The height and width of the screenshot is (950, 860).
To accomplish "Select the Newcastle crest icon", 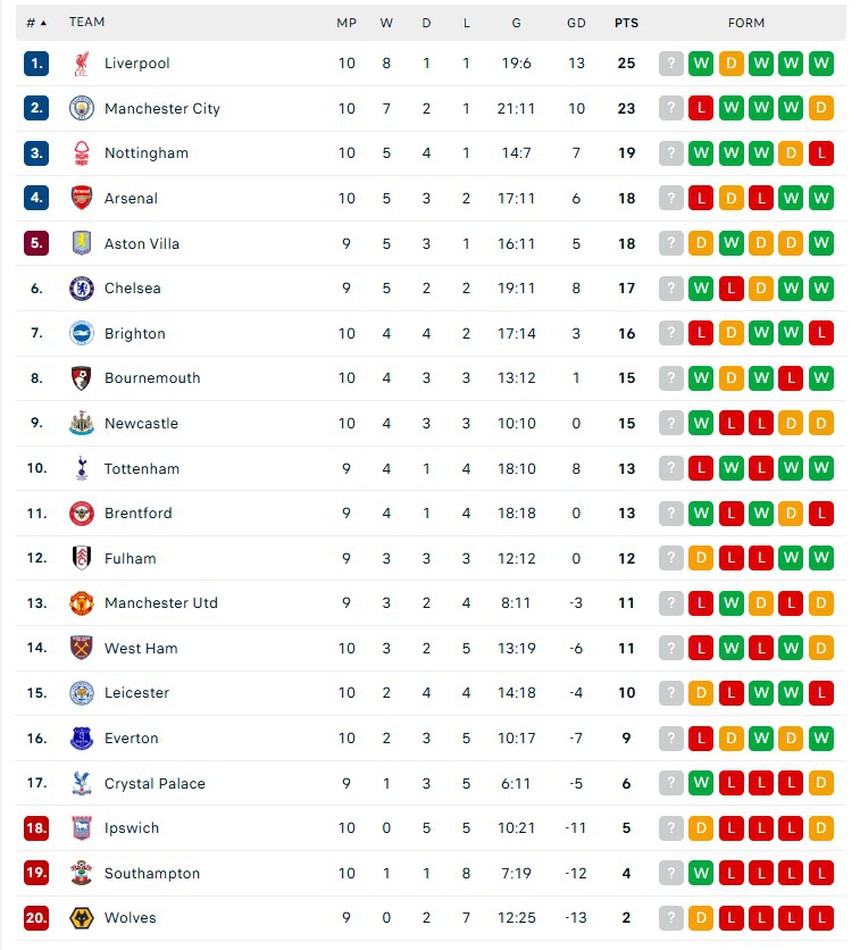I will [83, 423].
